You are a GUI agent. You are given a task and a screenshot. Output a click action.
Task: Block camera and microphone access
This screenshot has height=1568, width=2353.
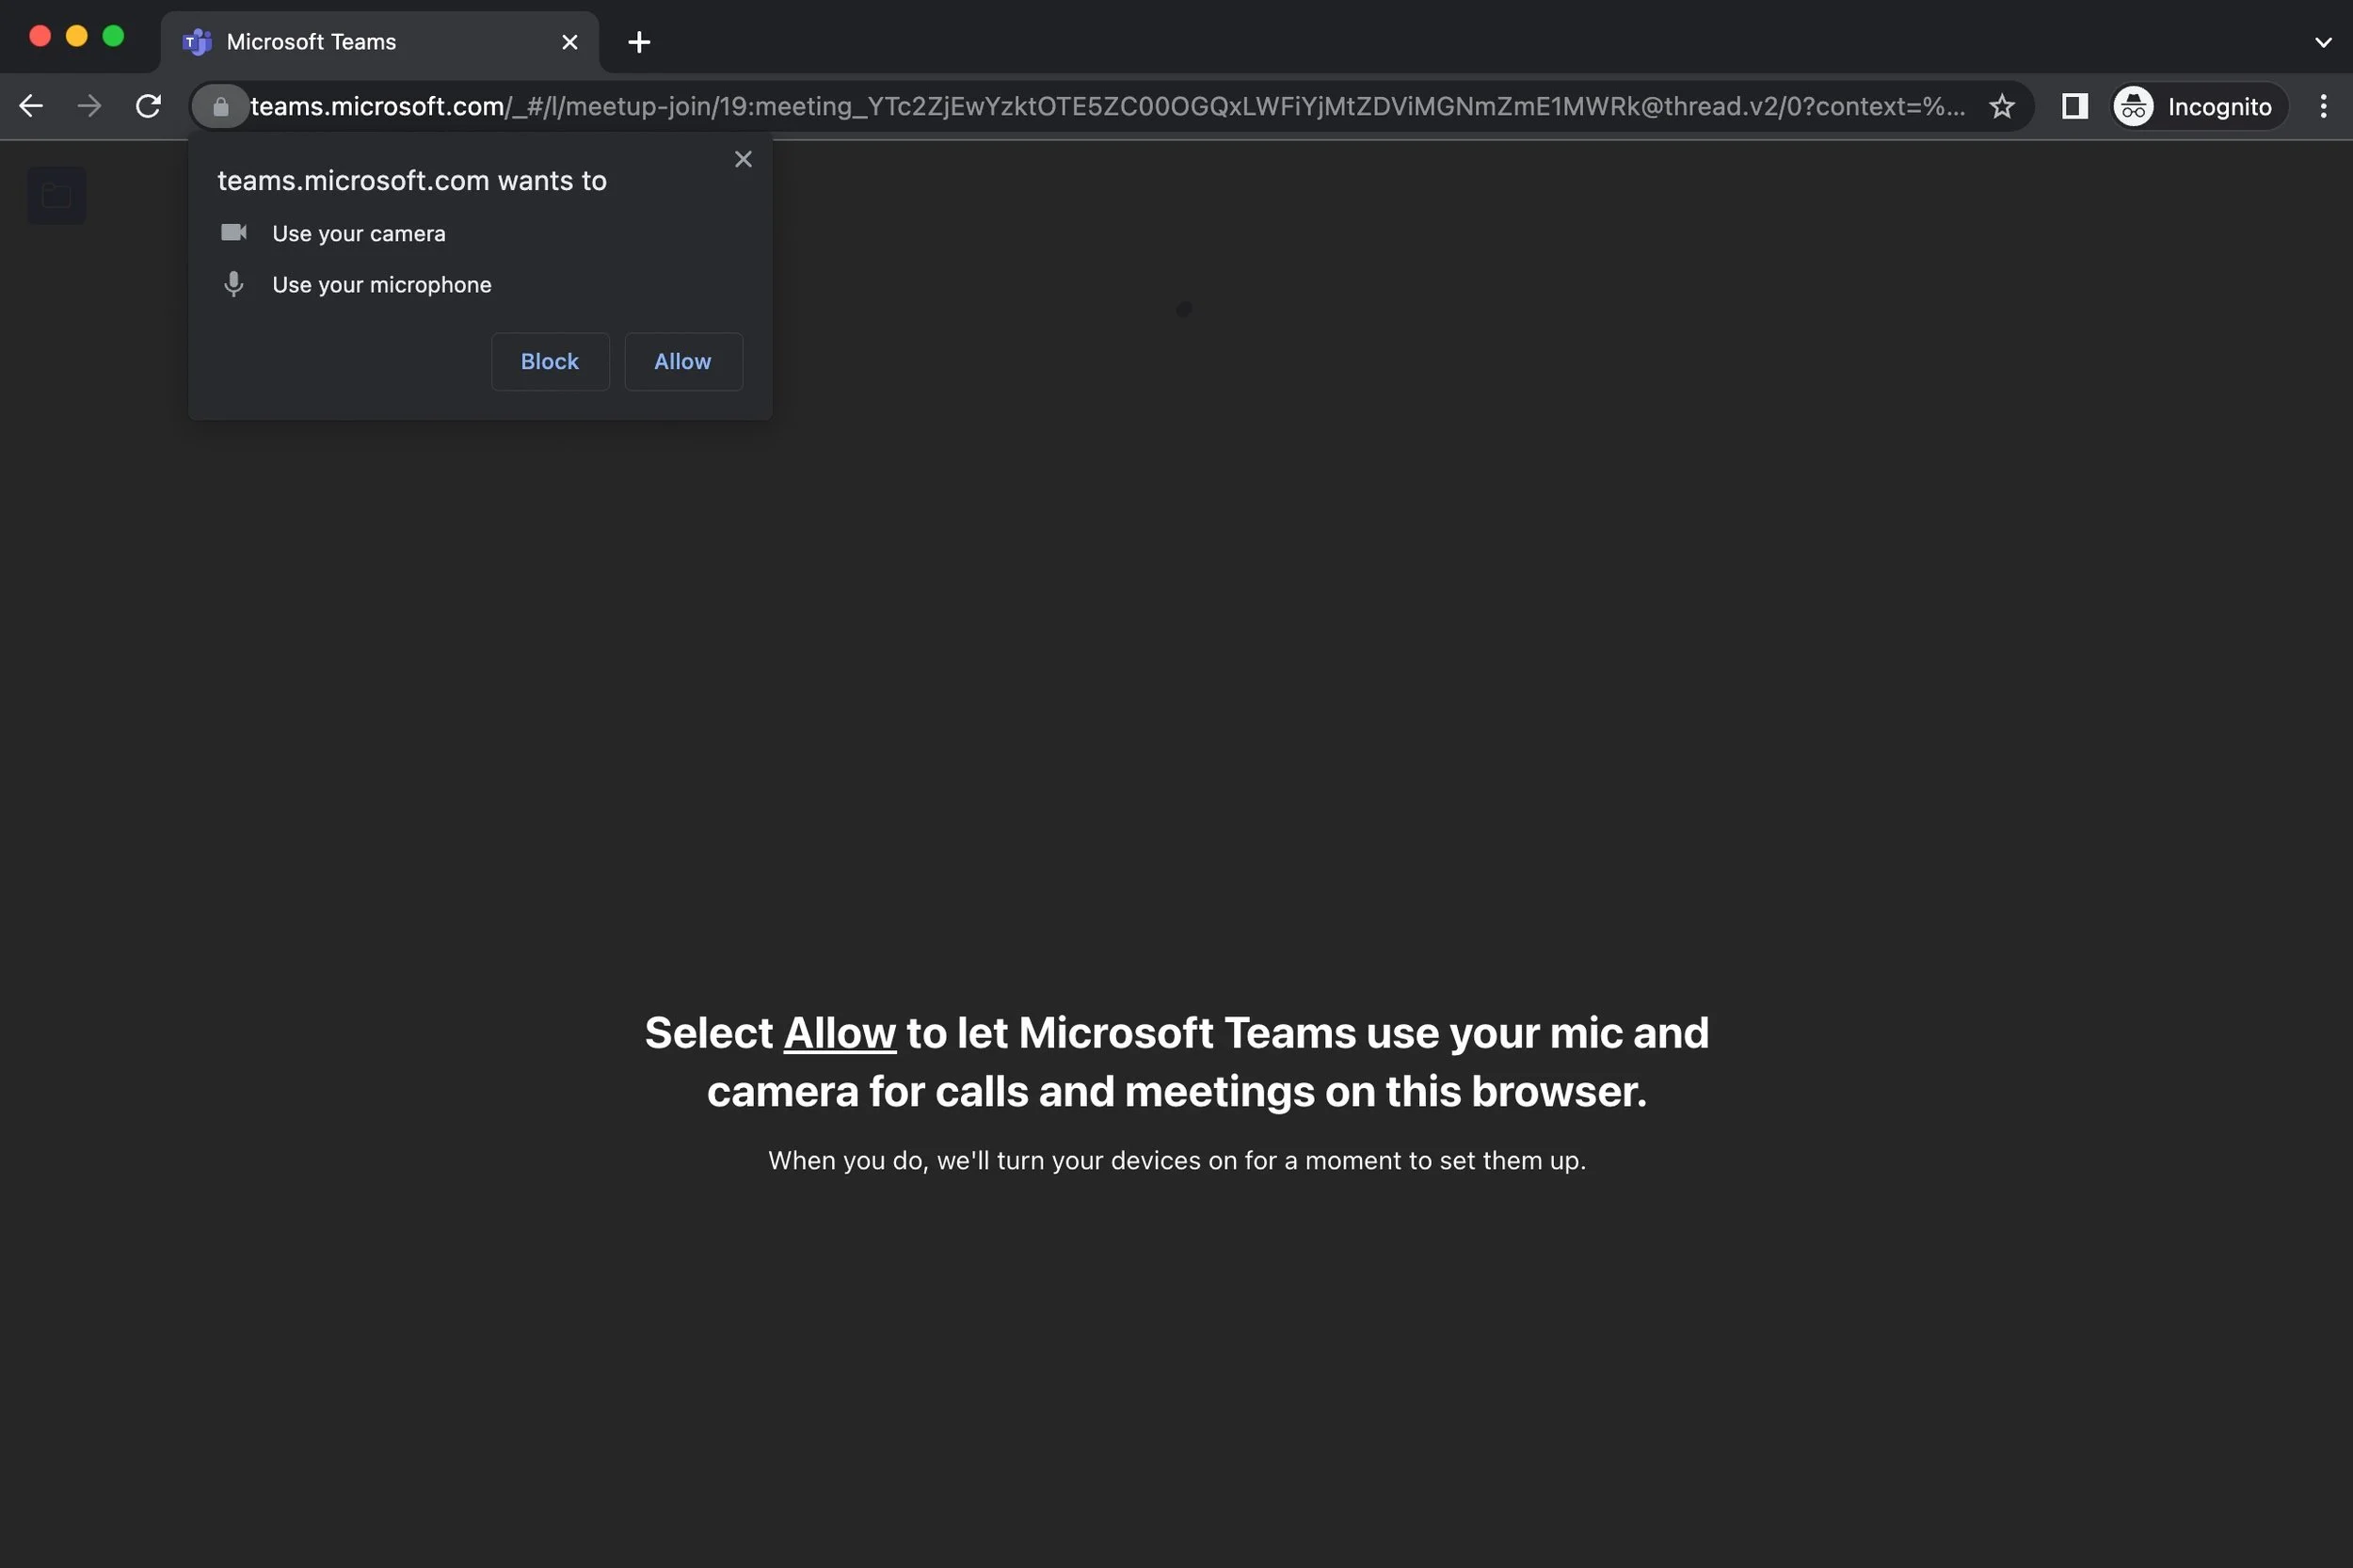tap(549, 361)
